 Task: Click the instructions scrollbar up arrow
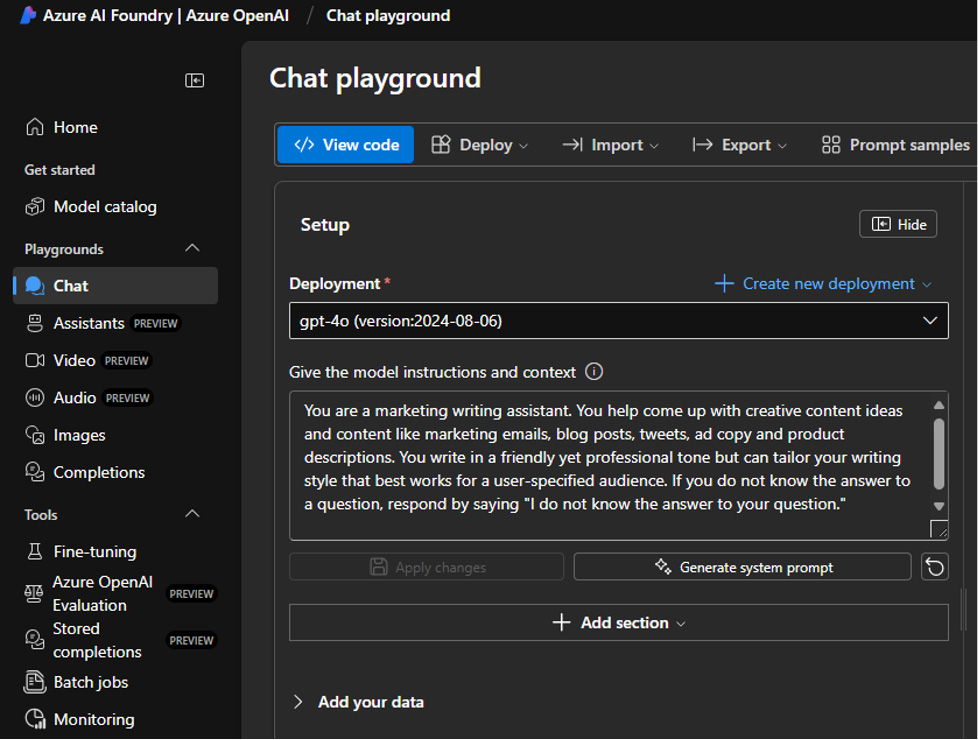[939, 405]
